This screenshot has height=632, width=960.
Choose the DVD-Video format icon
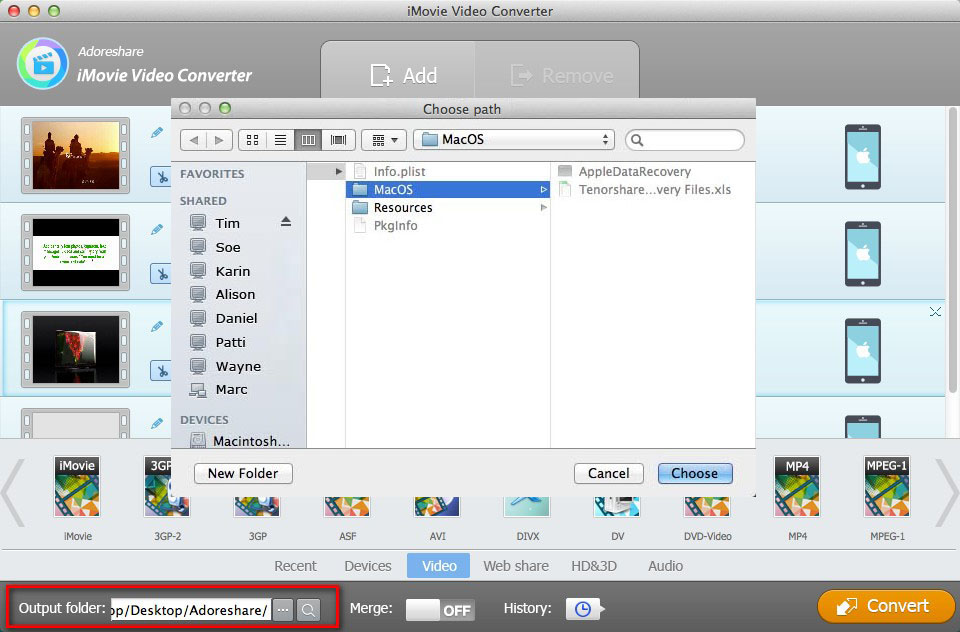[707, 506]
